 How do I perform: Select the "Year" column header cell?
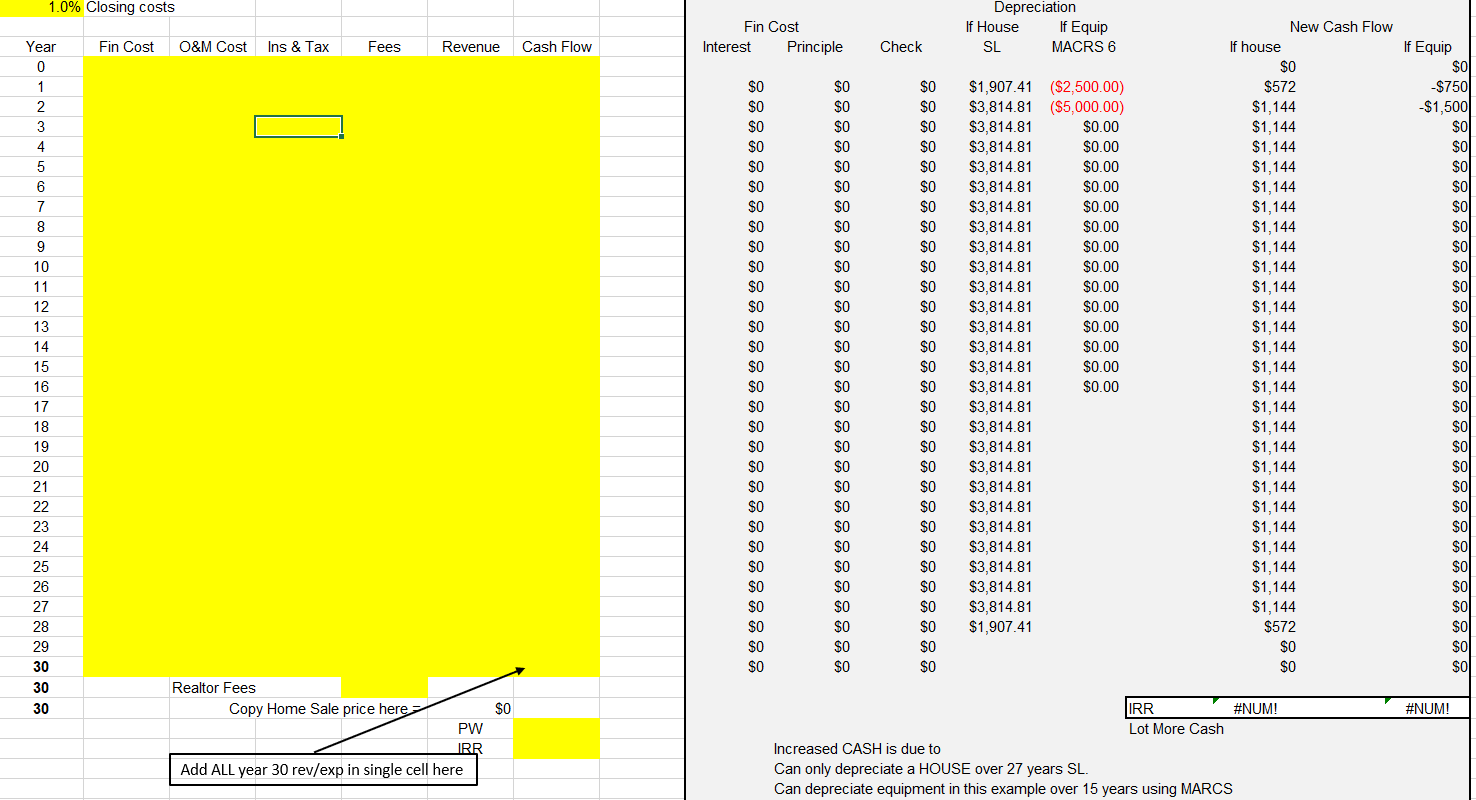pyautogui.click(x=42, y=46)
